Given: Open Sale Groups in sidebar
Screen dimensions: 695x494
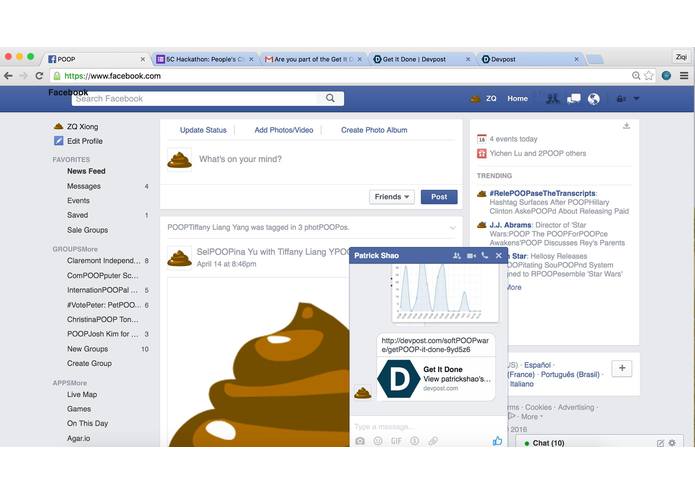Looking at the screenshot, I should [87, 230].
